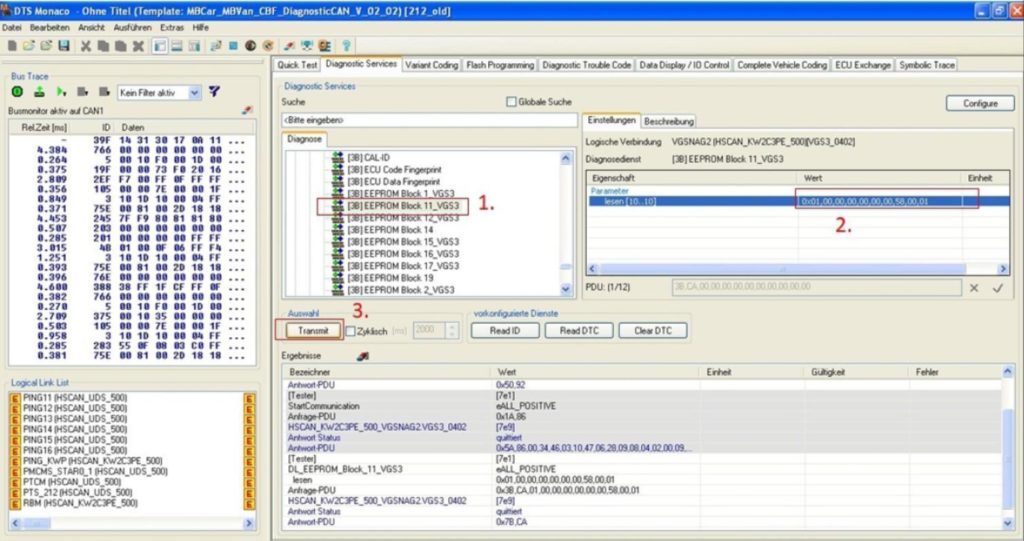Switch to the Symbolic Trace tab
Screen dimensions: 1024x541
(927, 65)
